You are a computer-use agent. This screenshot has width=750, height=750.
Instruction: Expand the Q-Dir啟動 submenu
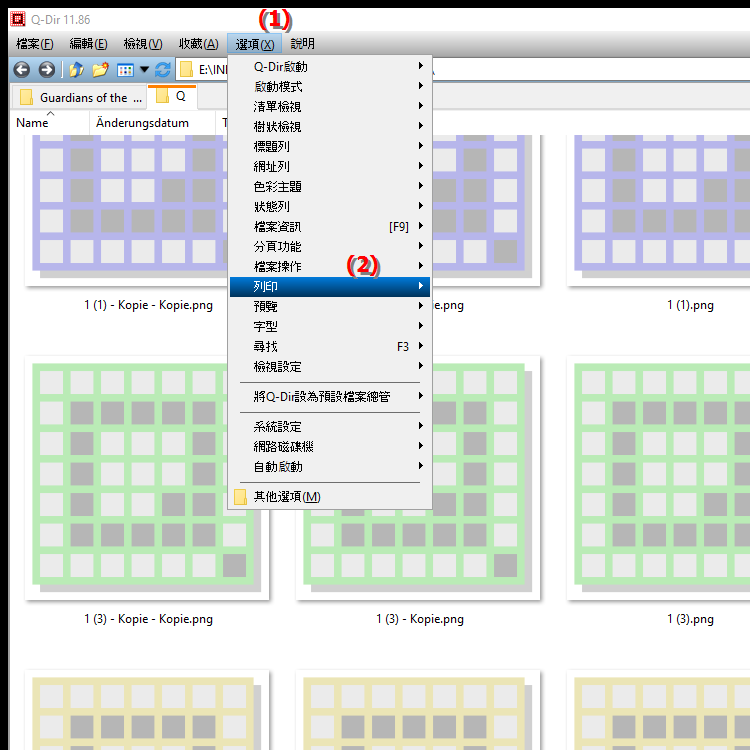(x=330, y=66)
